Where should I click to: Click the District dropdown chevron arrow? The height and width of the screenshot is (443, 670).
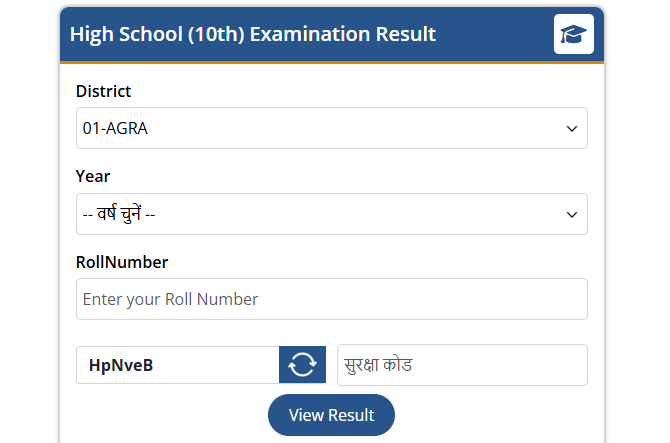click(572, 129)
